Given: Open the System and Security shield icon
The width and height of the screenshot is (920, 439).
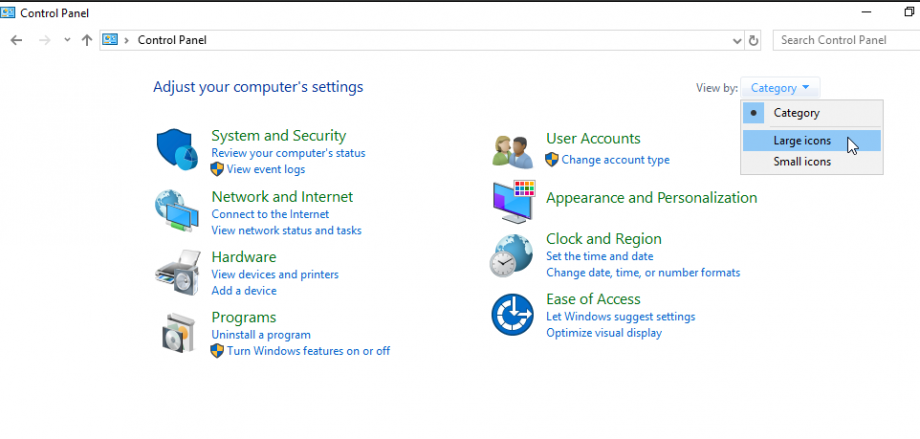Looking at the screenshot, I should coord(177,150).
